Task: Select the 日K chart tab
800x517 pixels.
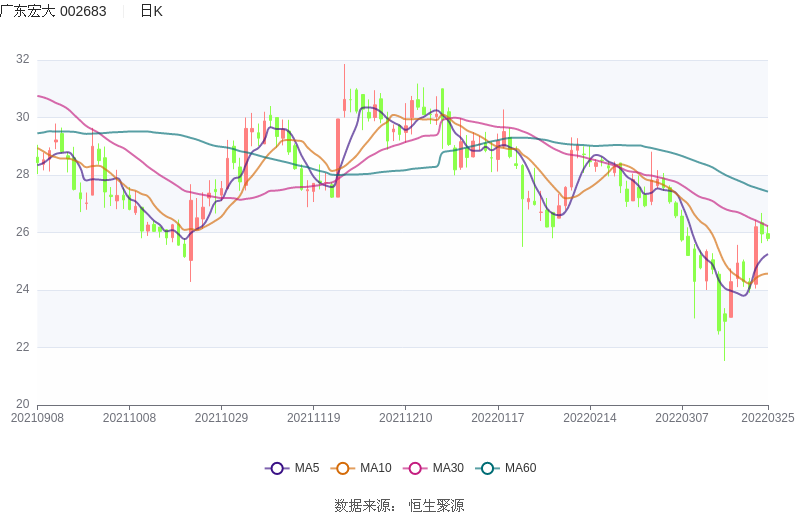Action: click(151, 11)
